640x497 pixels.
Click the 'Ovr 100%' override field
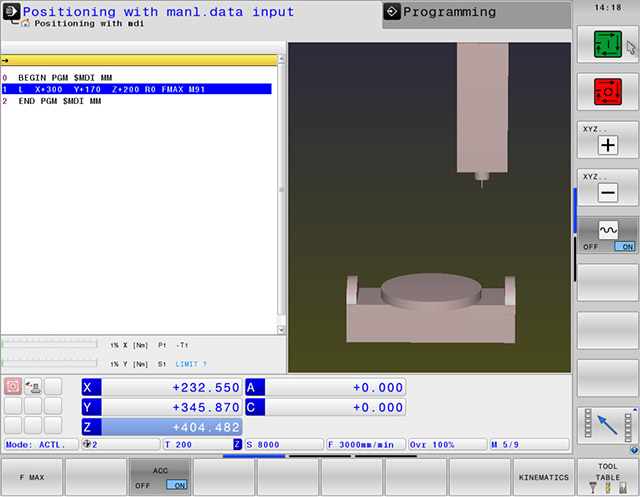pyautogui.click(x=448, y=444)
